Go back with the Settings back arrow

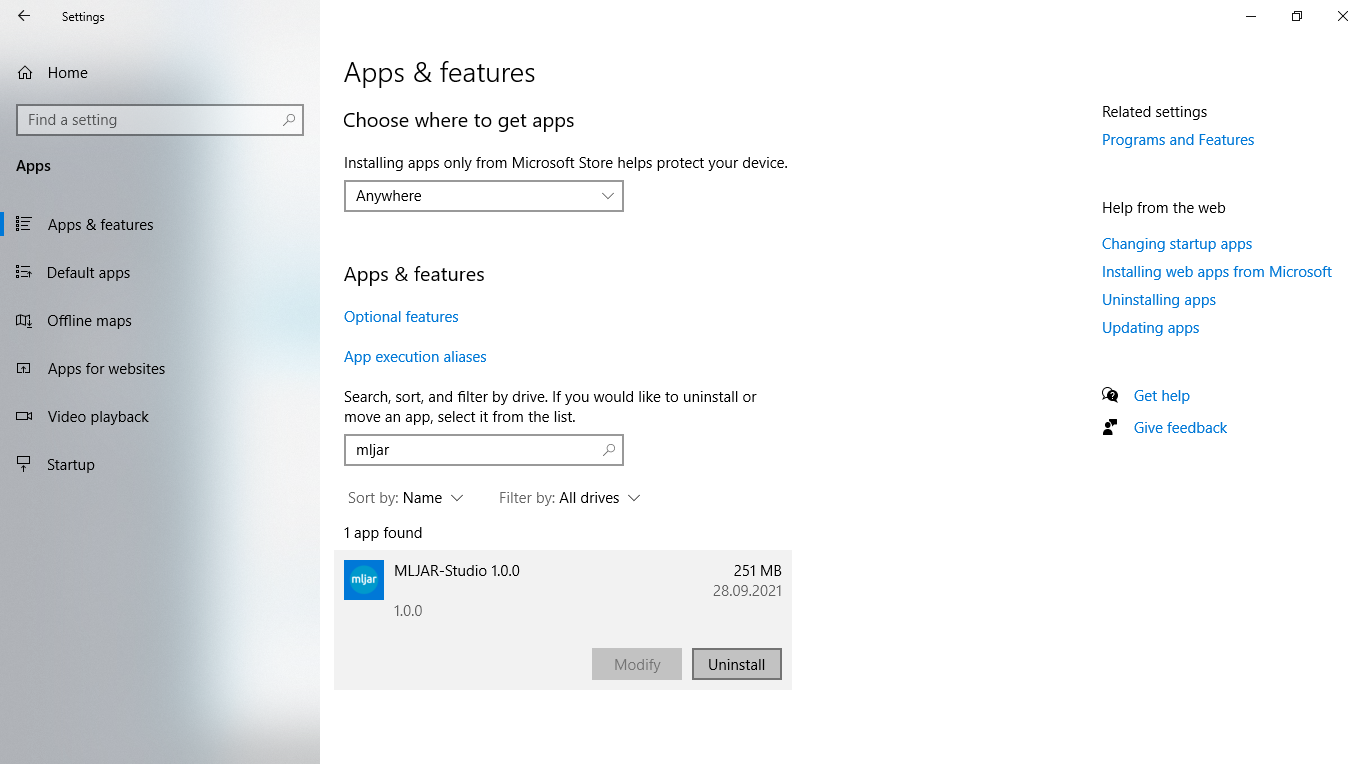pyautogui.click(x=24, y=16)
